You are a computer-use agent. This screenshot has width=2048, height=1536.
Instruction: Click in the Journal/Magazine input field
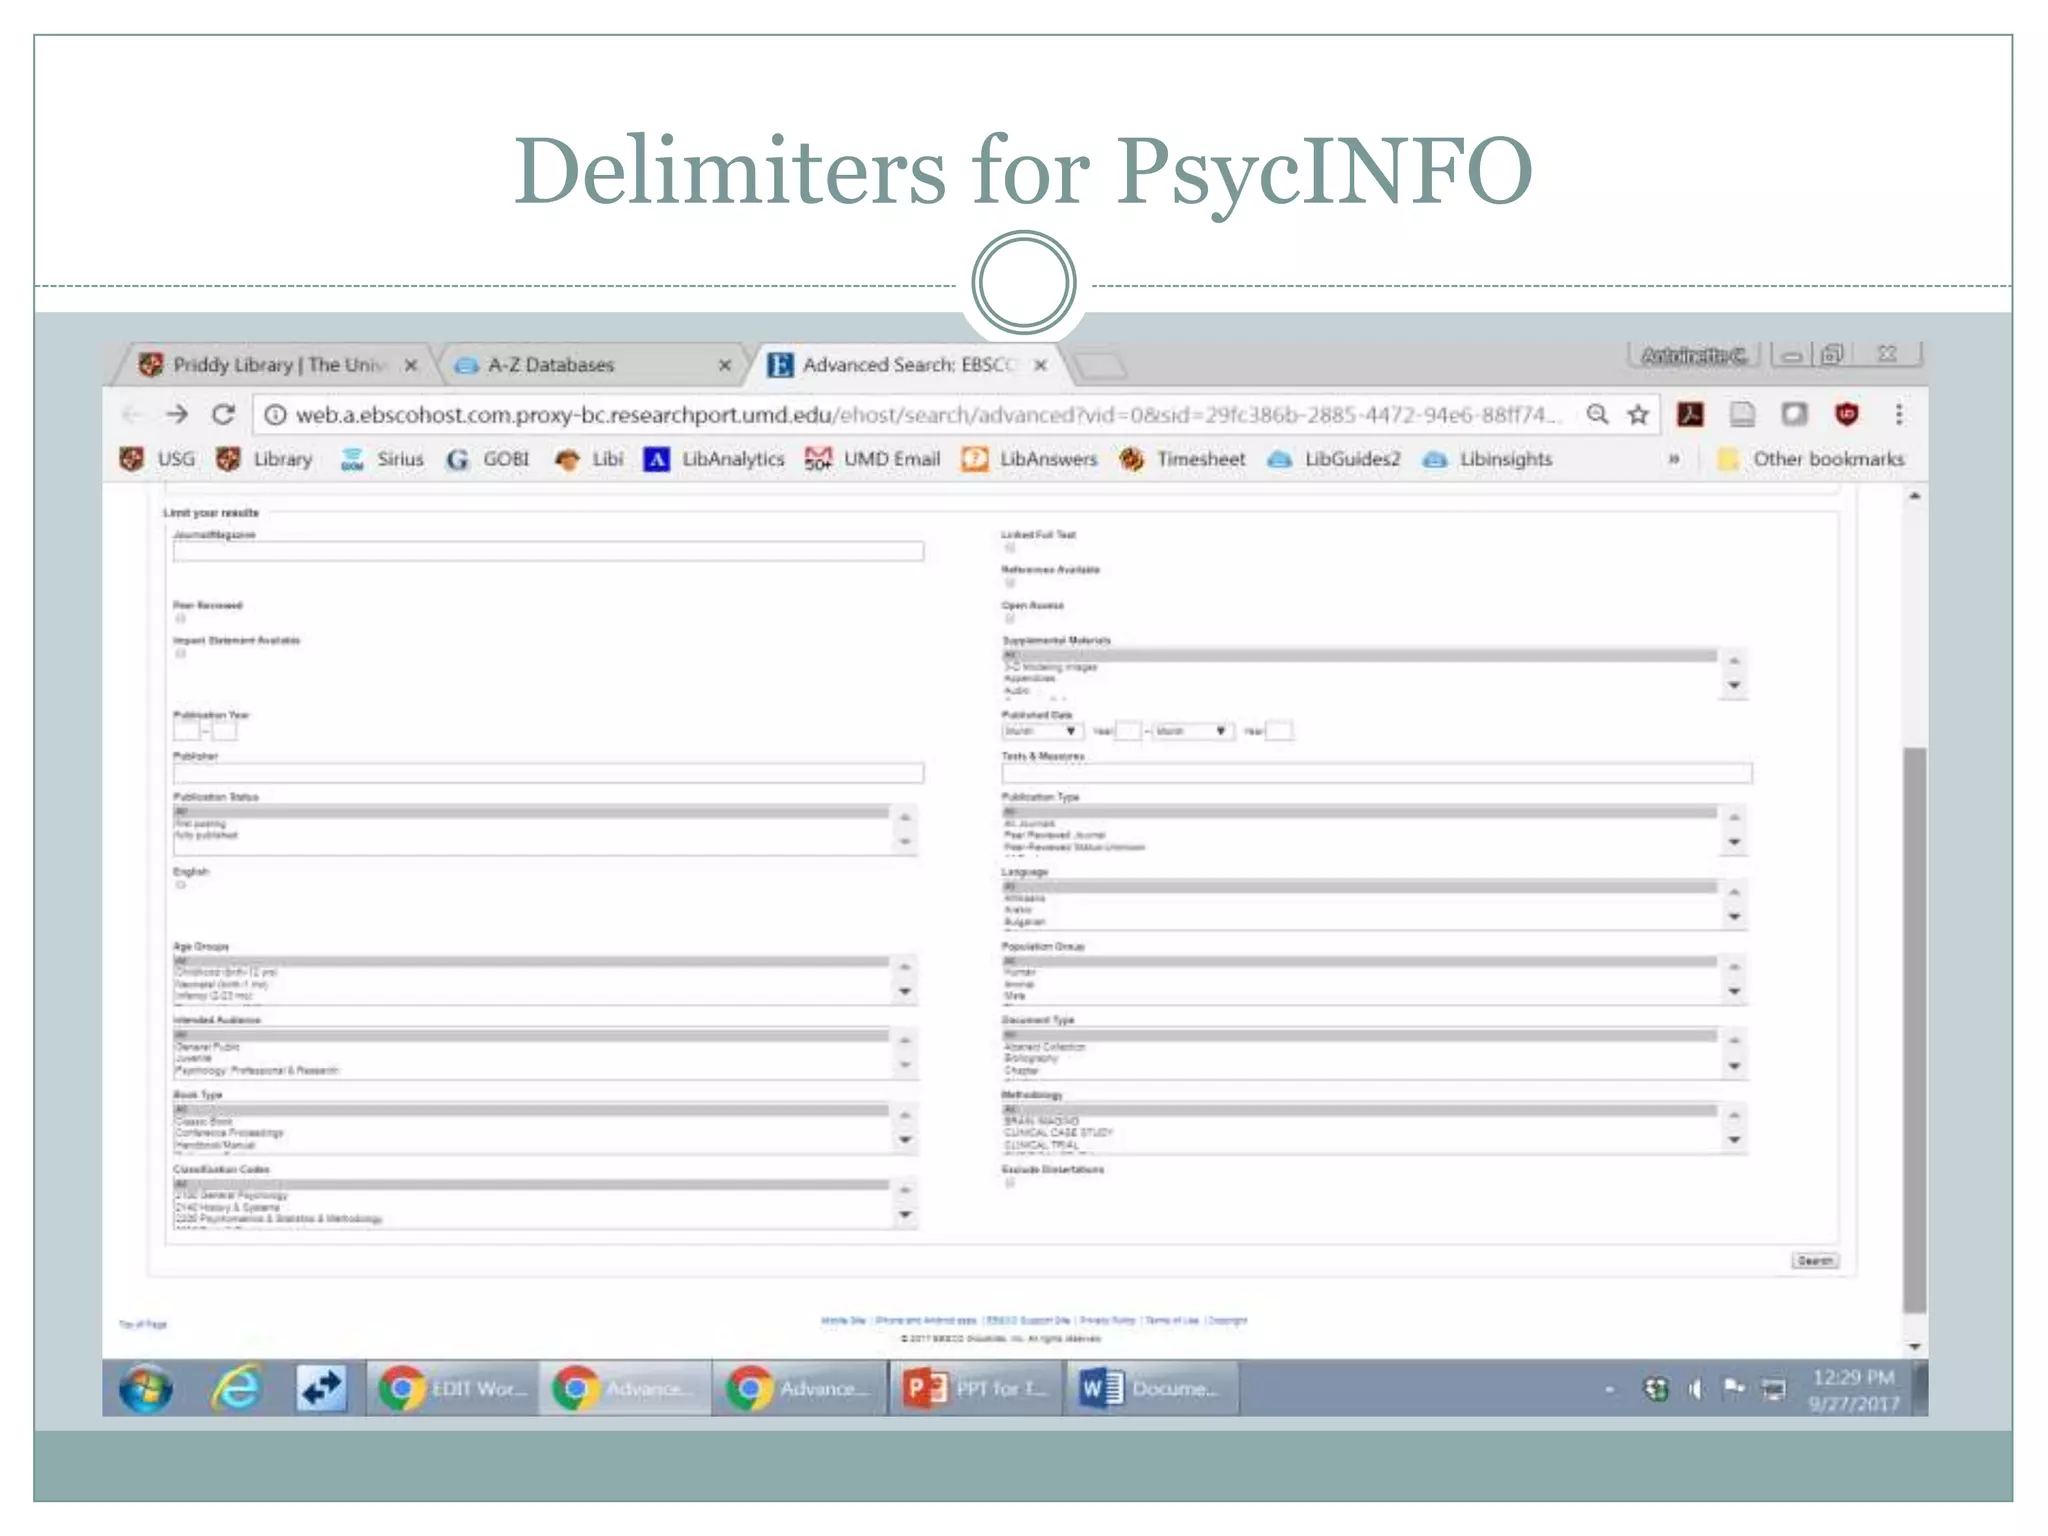point(548,551)
